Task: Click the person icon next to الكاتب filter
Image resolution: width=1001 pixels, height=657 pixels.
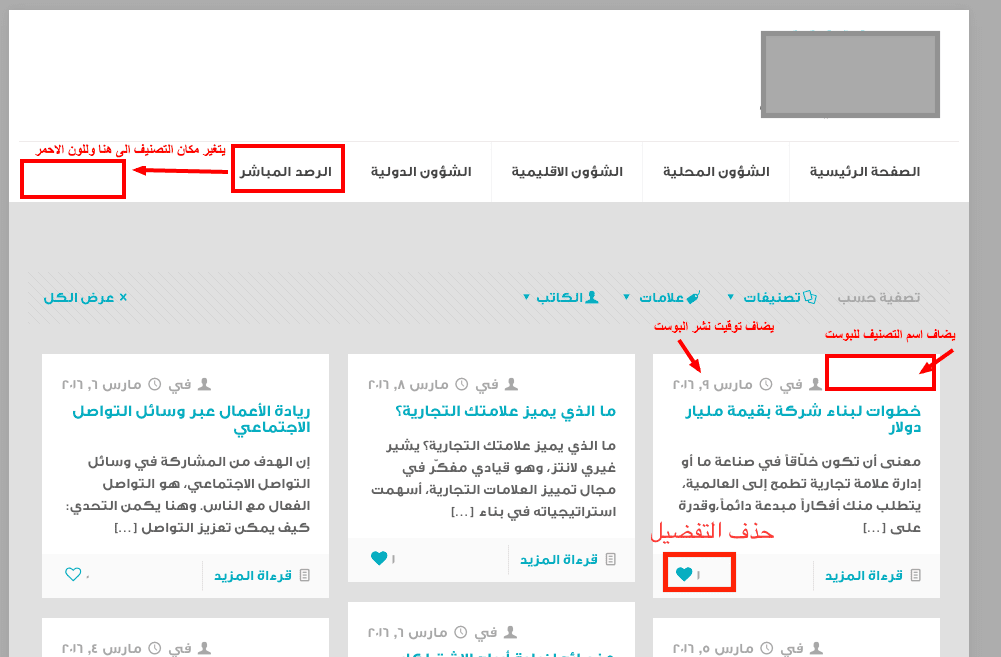Action: pyautogui.click(x=592, y=297)
